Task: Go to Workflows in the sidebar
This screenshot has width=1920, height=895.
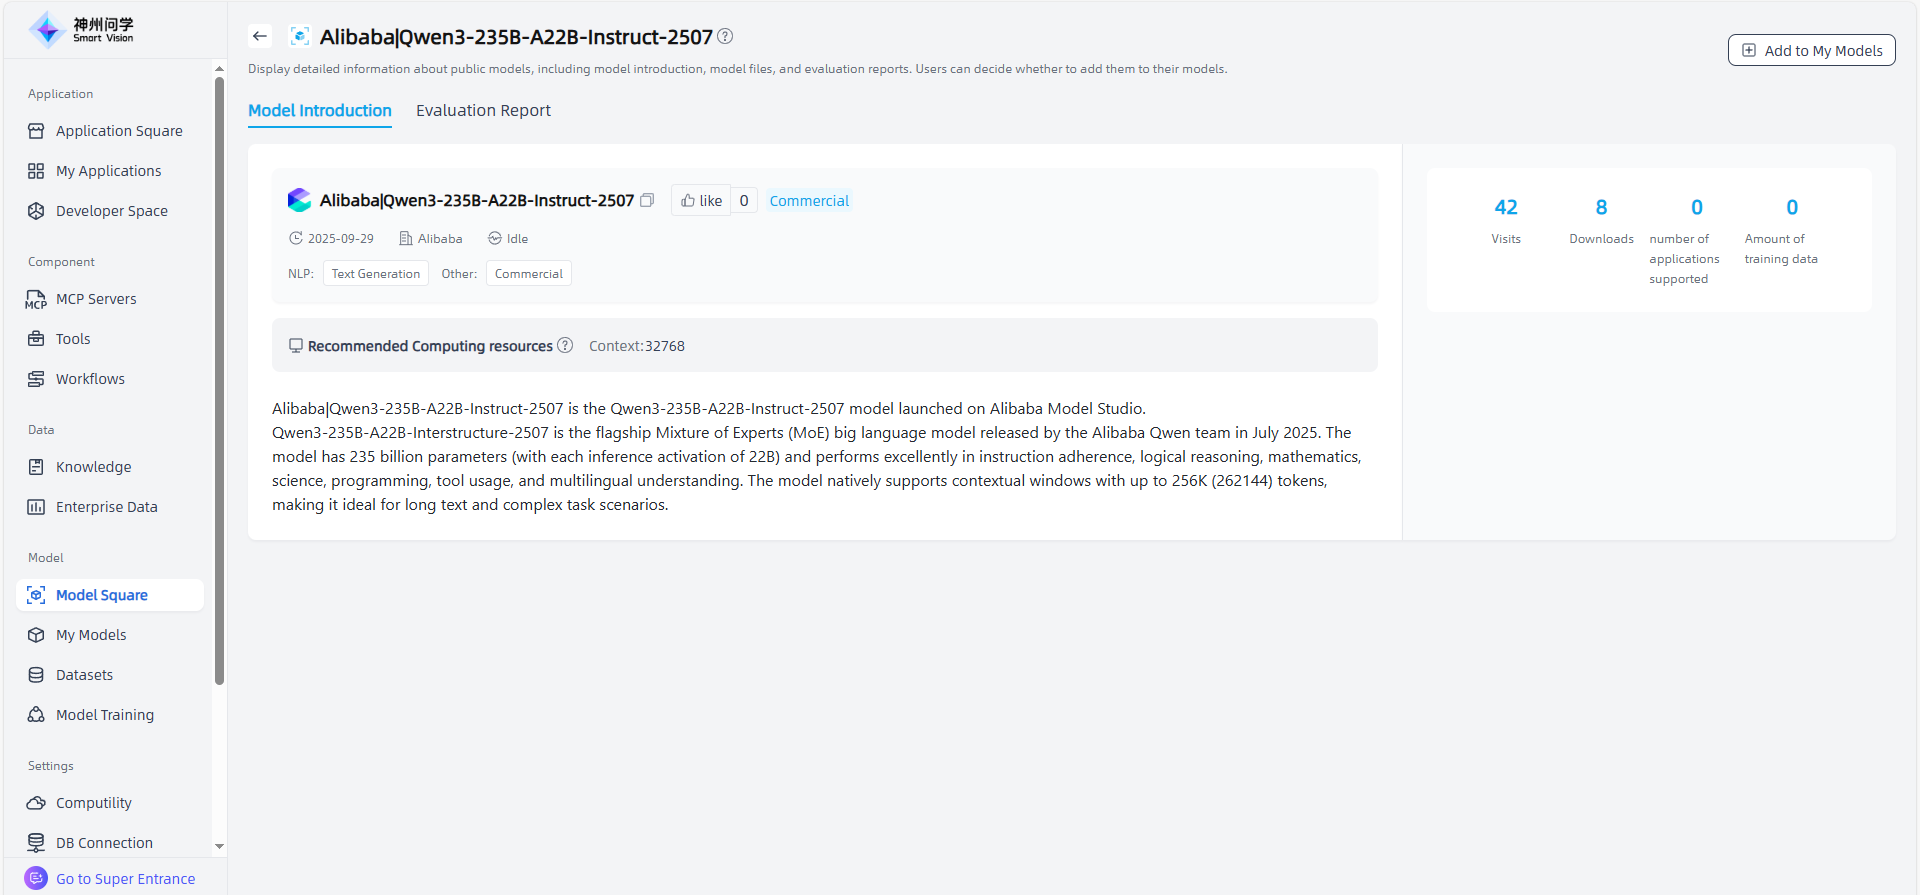Action: [90, 379]
